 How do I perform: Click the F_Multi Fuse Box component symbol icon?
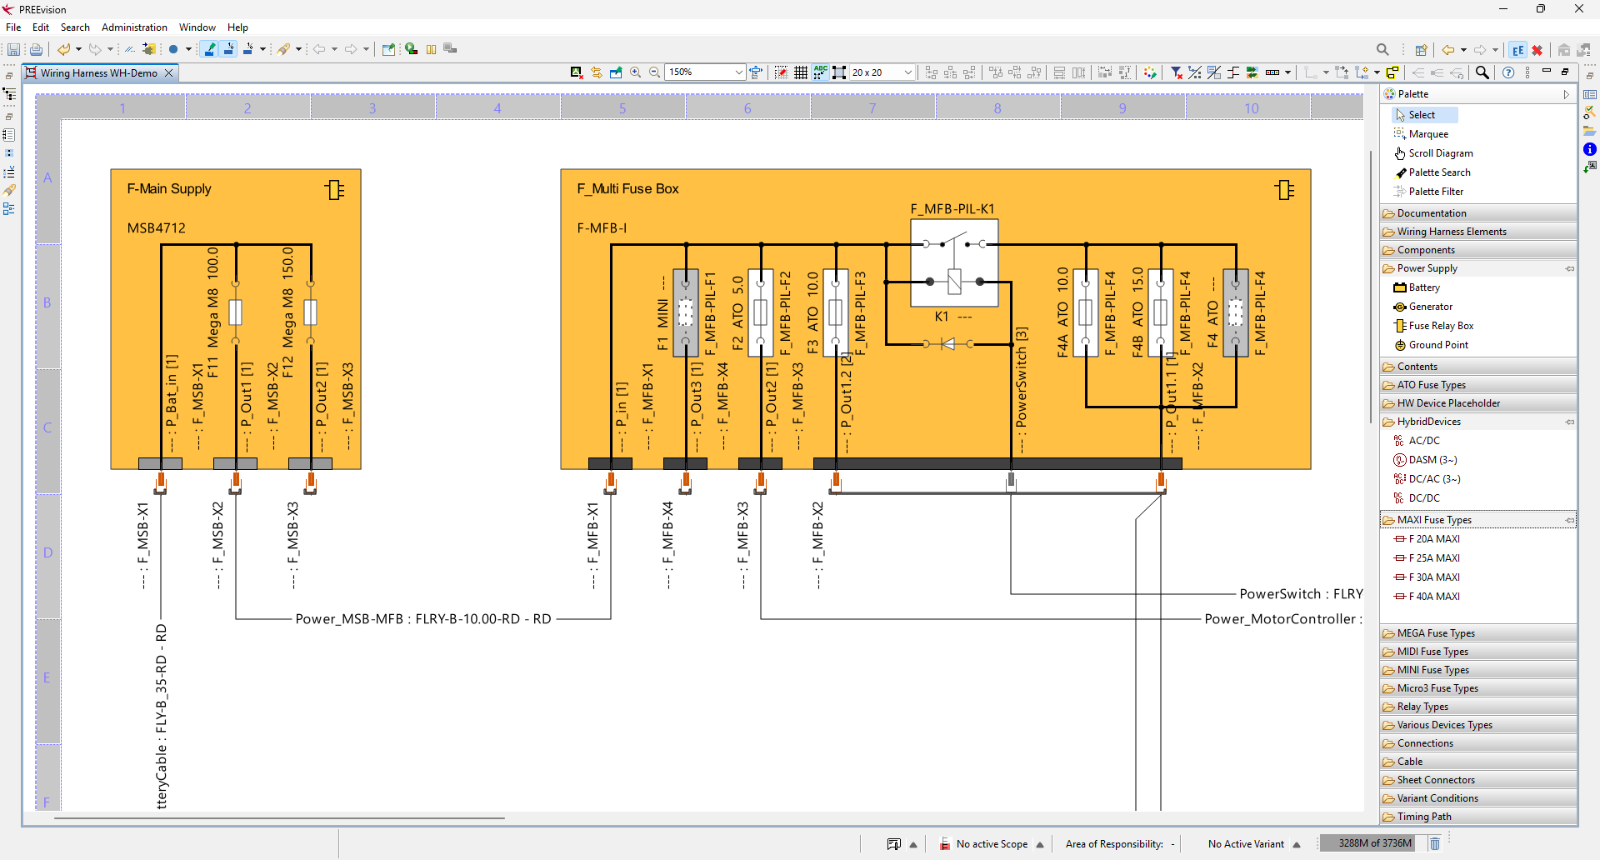[1285, 189]
